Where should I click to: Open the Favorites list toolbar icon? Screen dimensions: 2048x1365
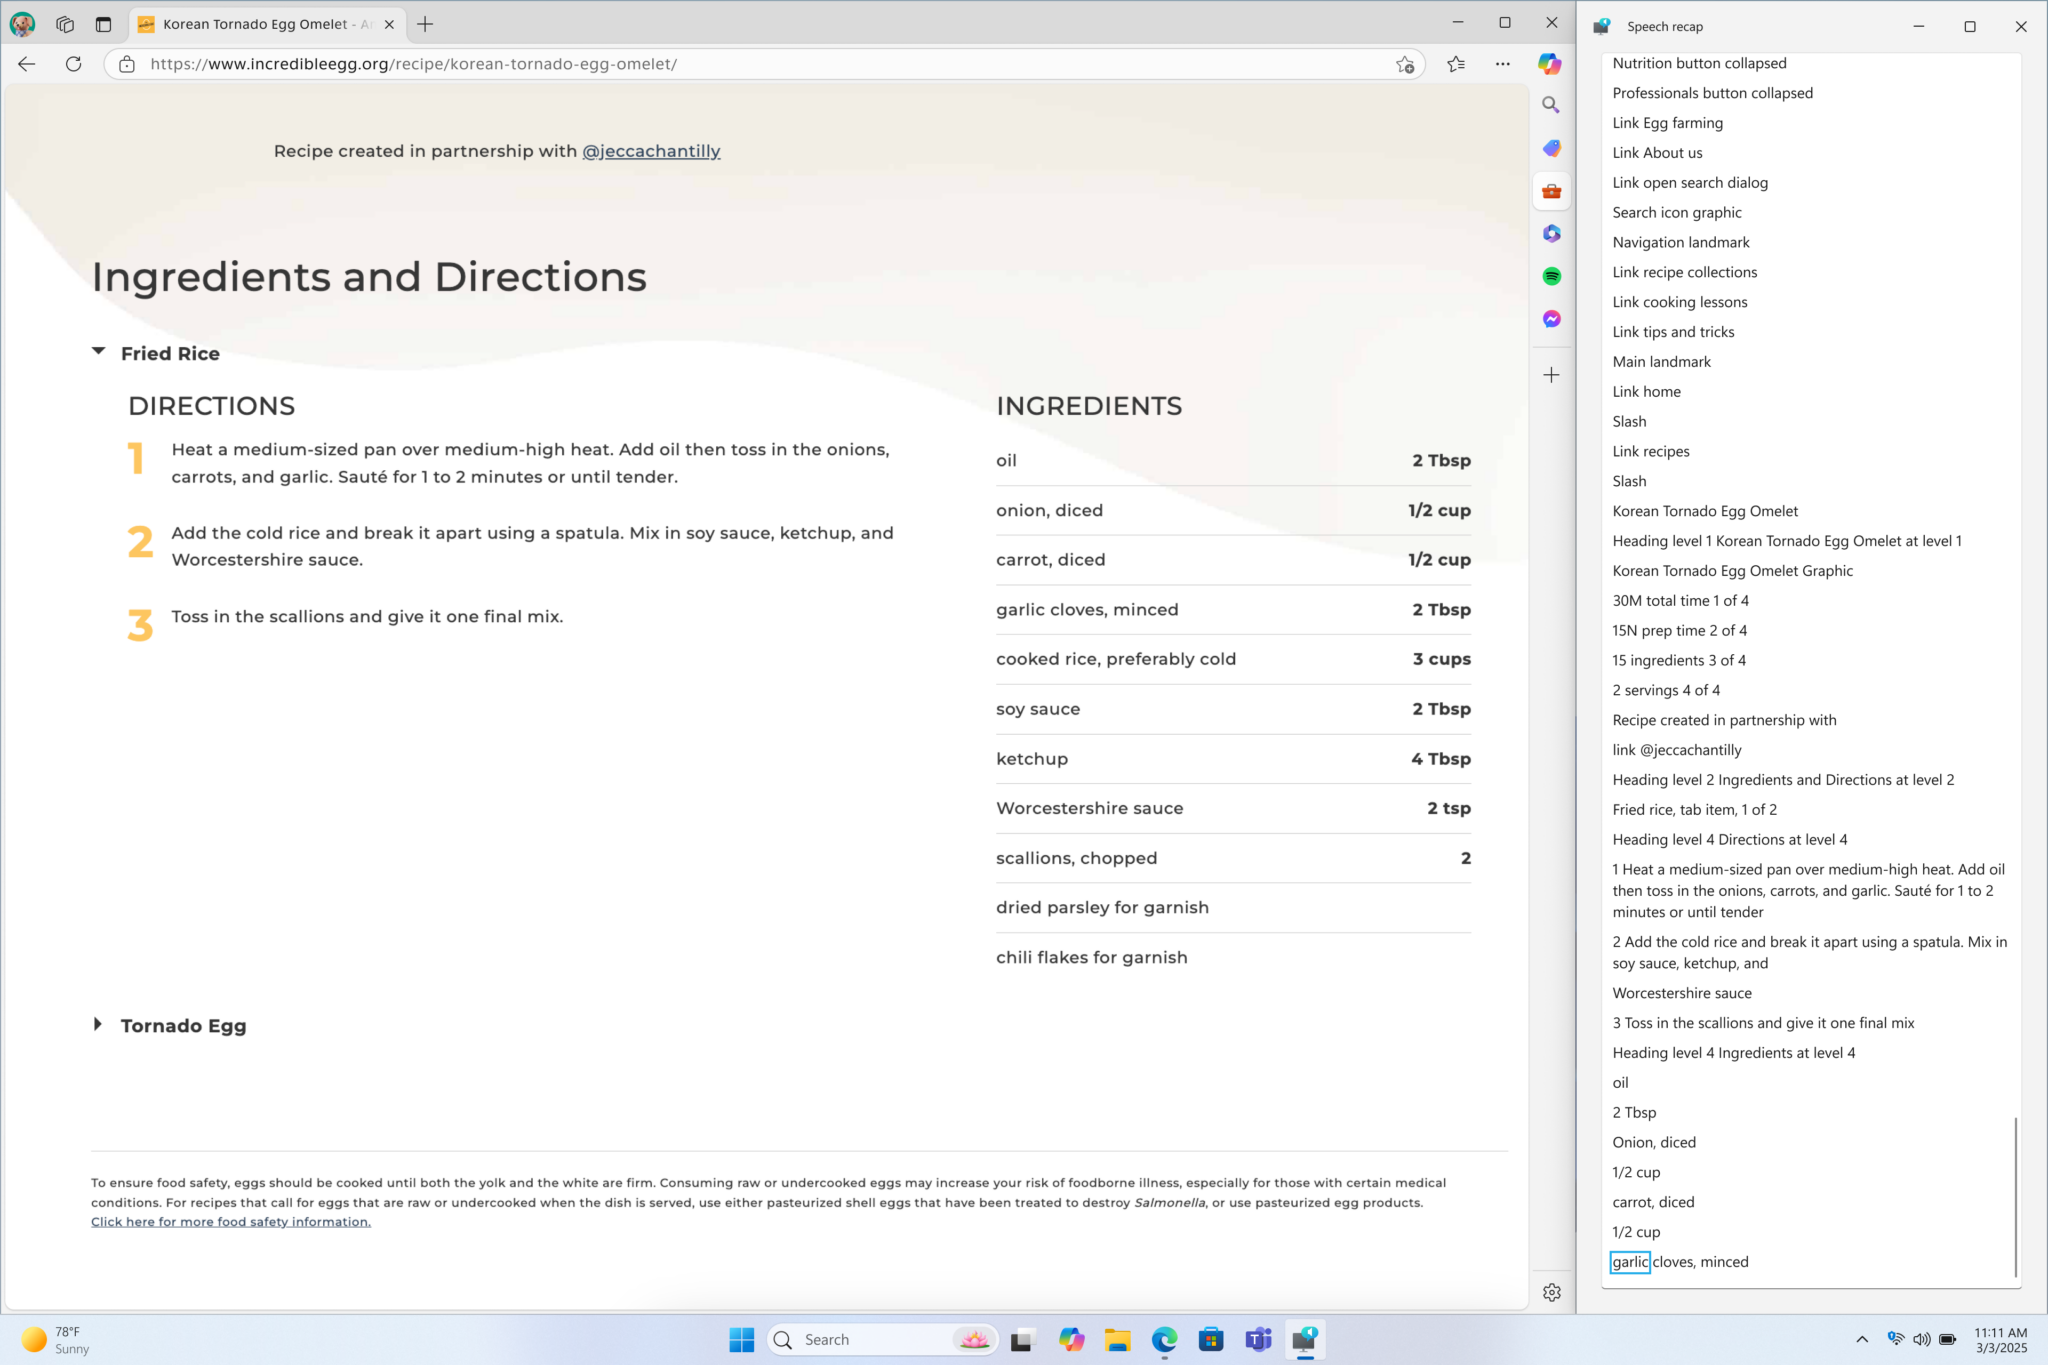(1456, 64)
